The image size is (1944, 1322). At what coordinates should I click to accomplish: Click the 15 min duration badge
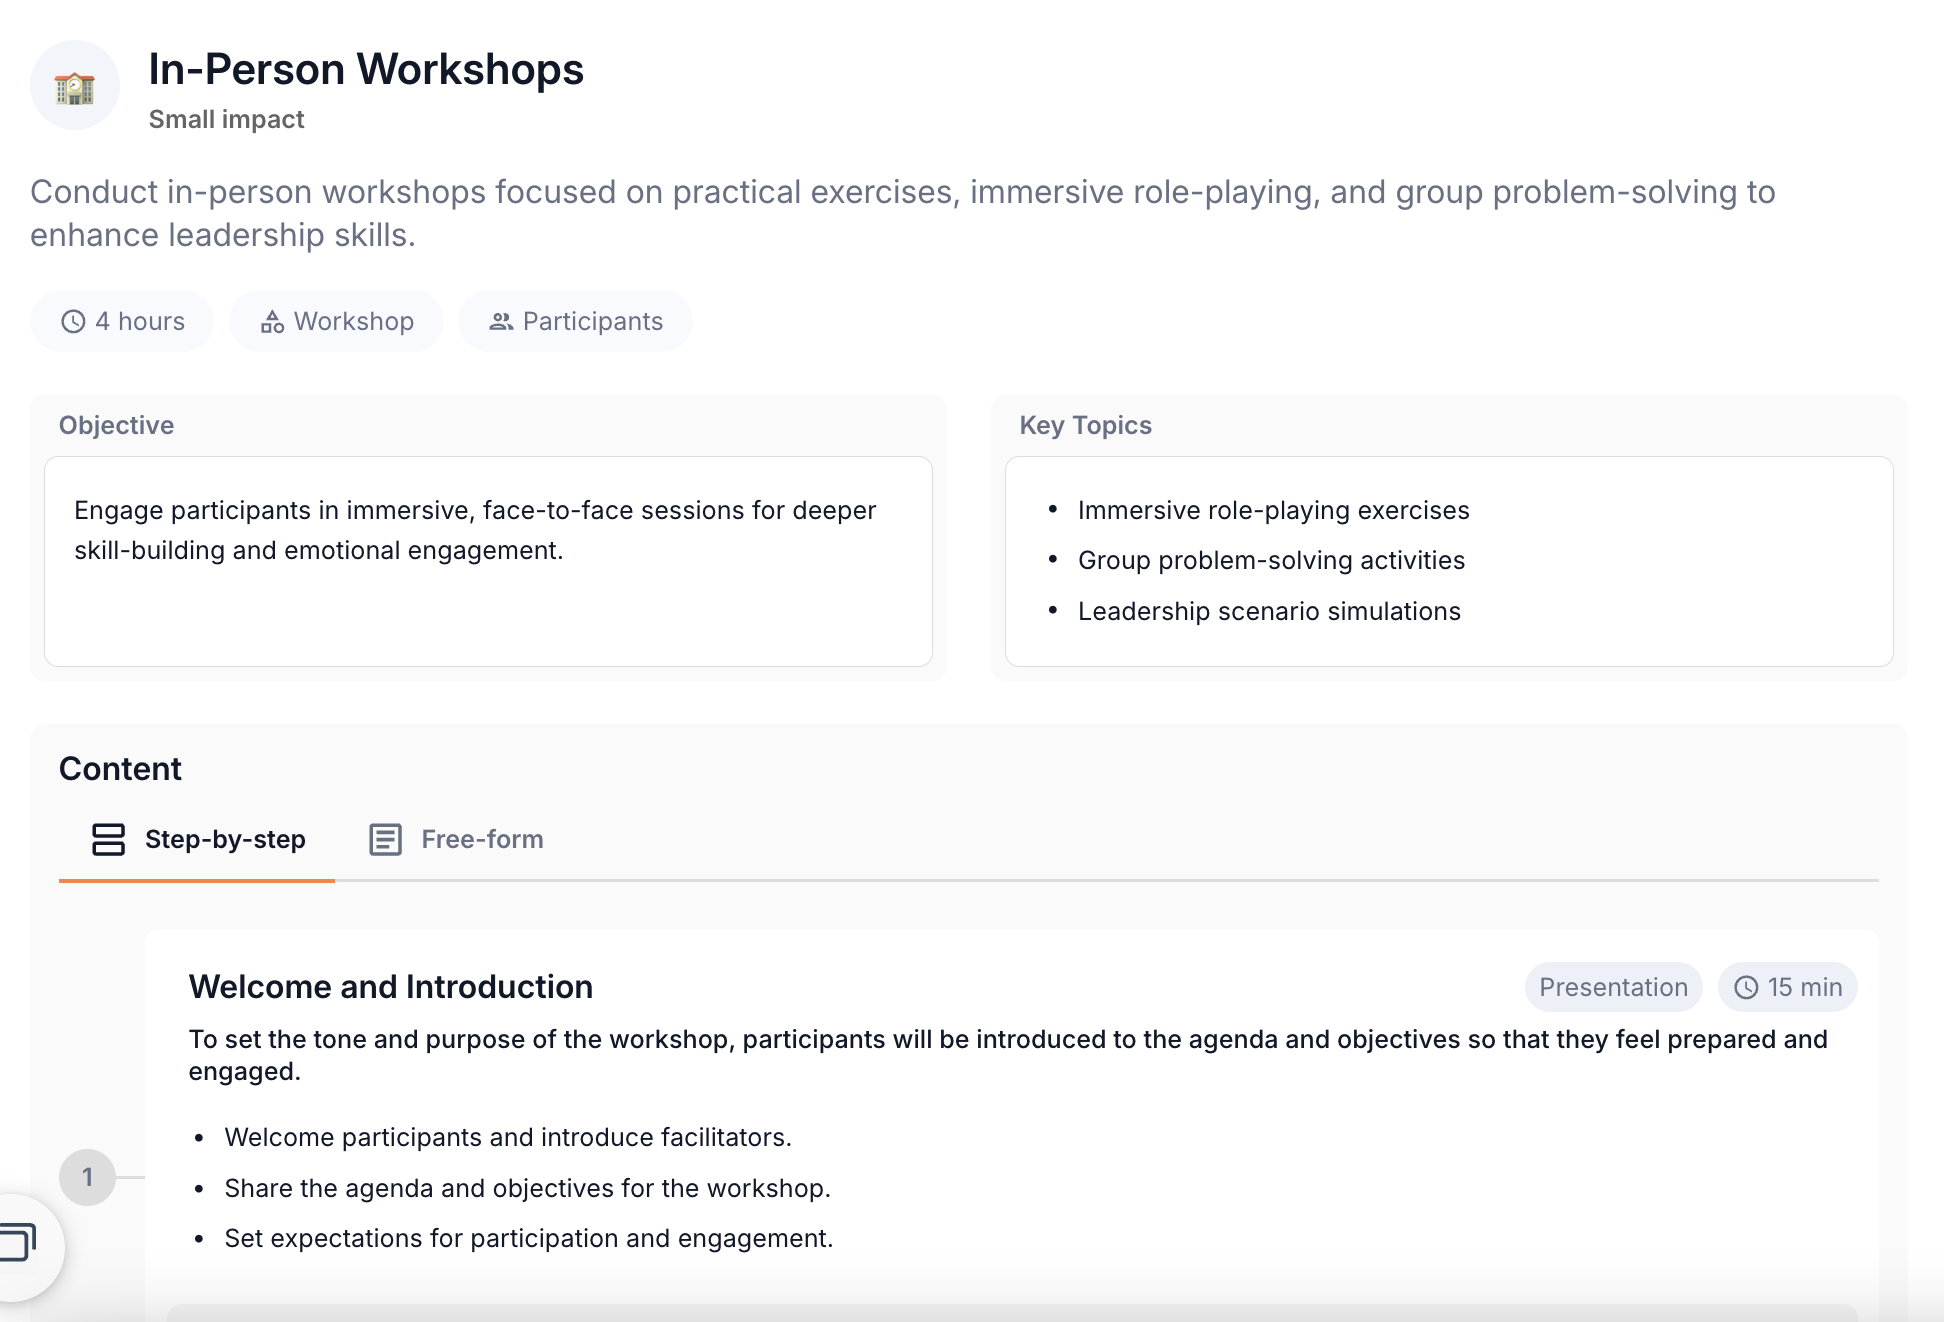1803,988
